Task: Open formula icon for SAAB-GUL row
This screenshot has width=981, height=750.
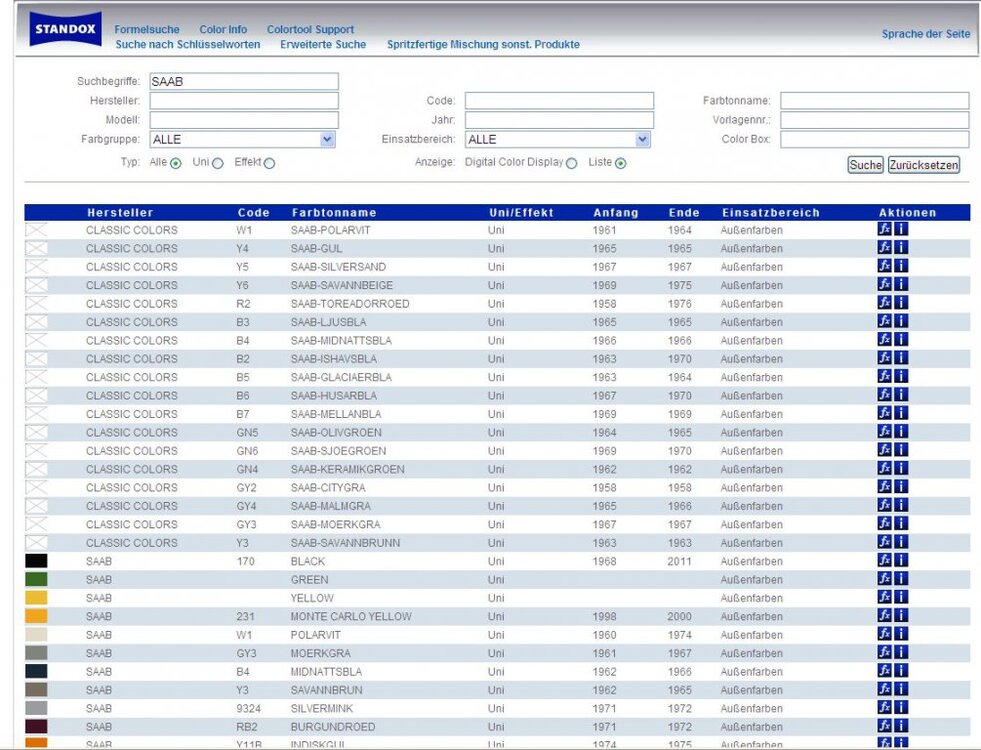Action: pyautogui.click(x=884, y=247)
